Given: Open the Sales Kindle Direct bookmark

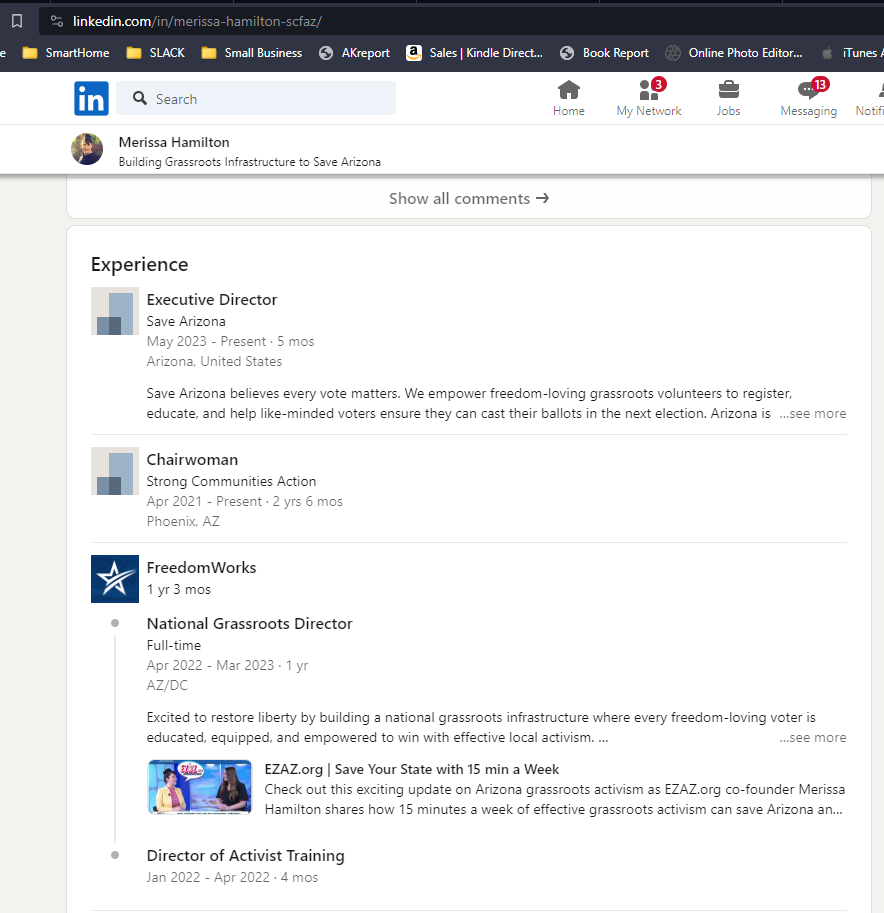Looking at the screenshot, I should [475, 53].
